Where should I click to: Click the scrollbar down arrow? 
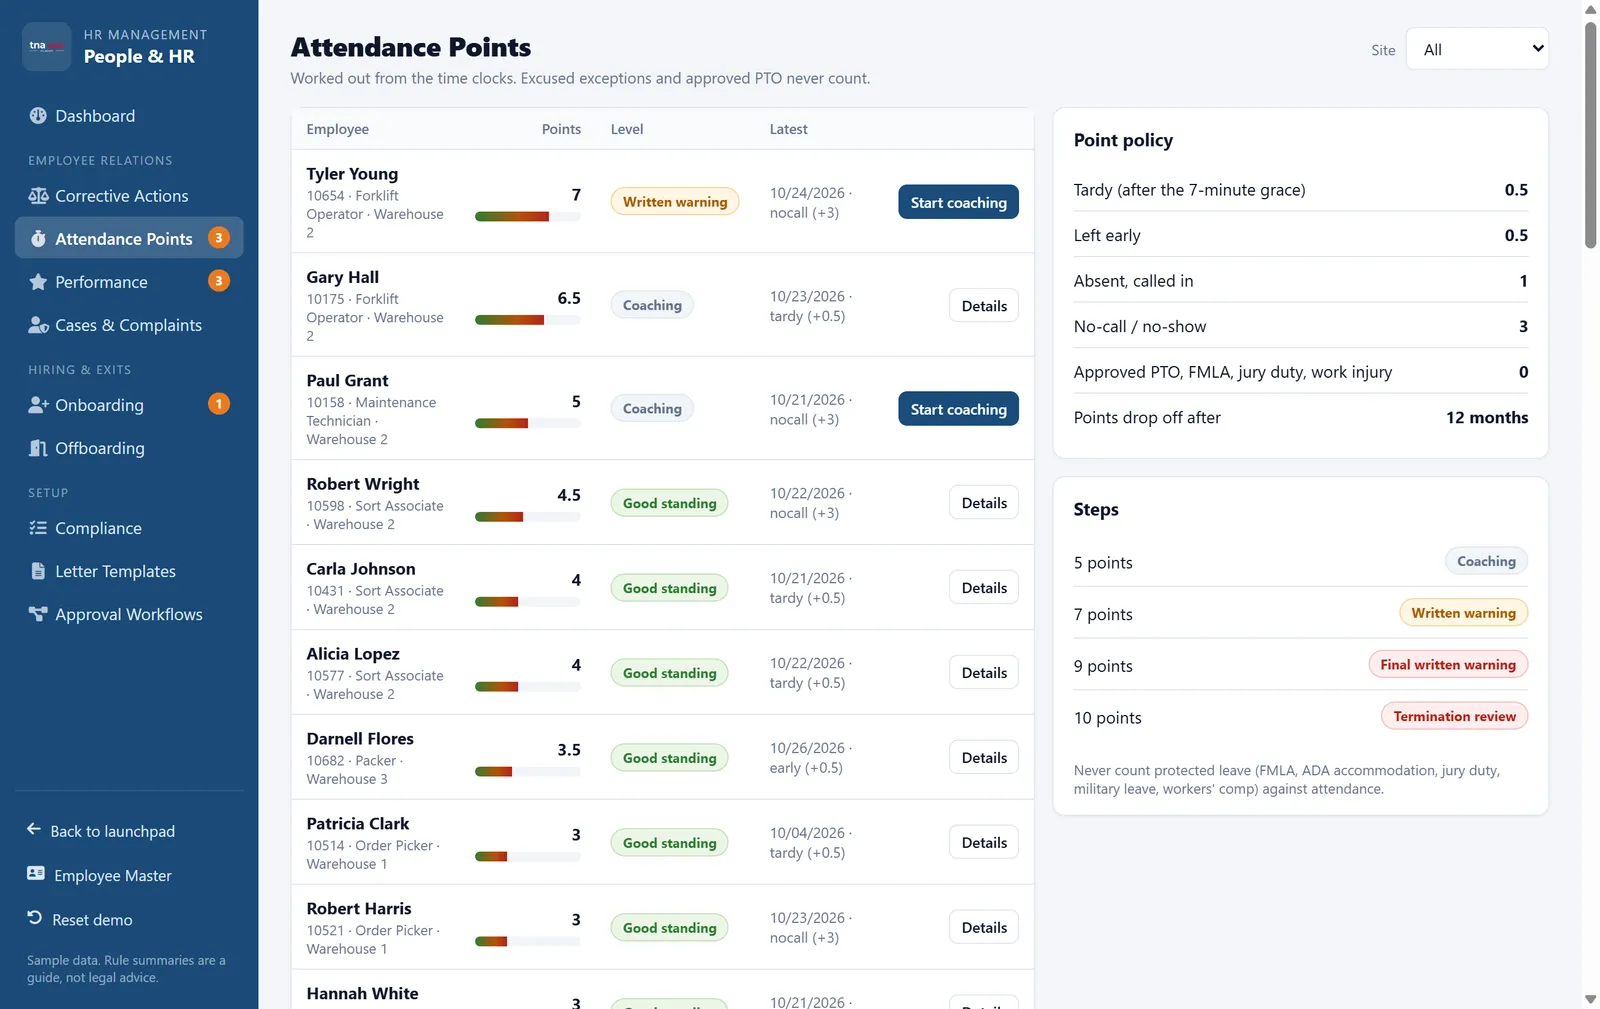pos(1590,999)
